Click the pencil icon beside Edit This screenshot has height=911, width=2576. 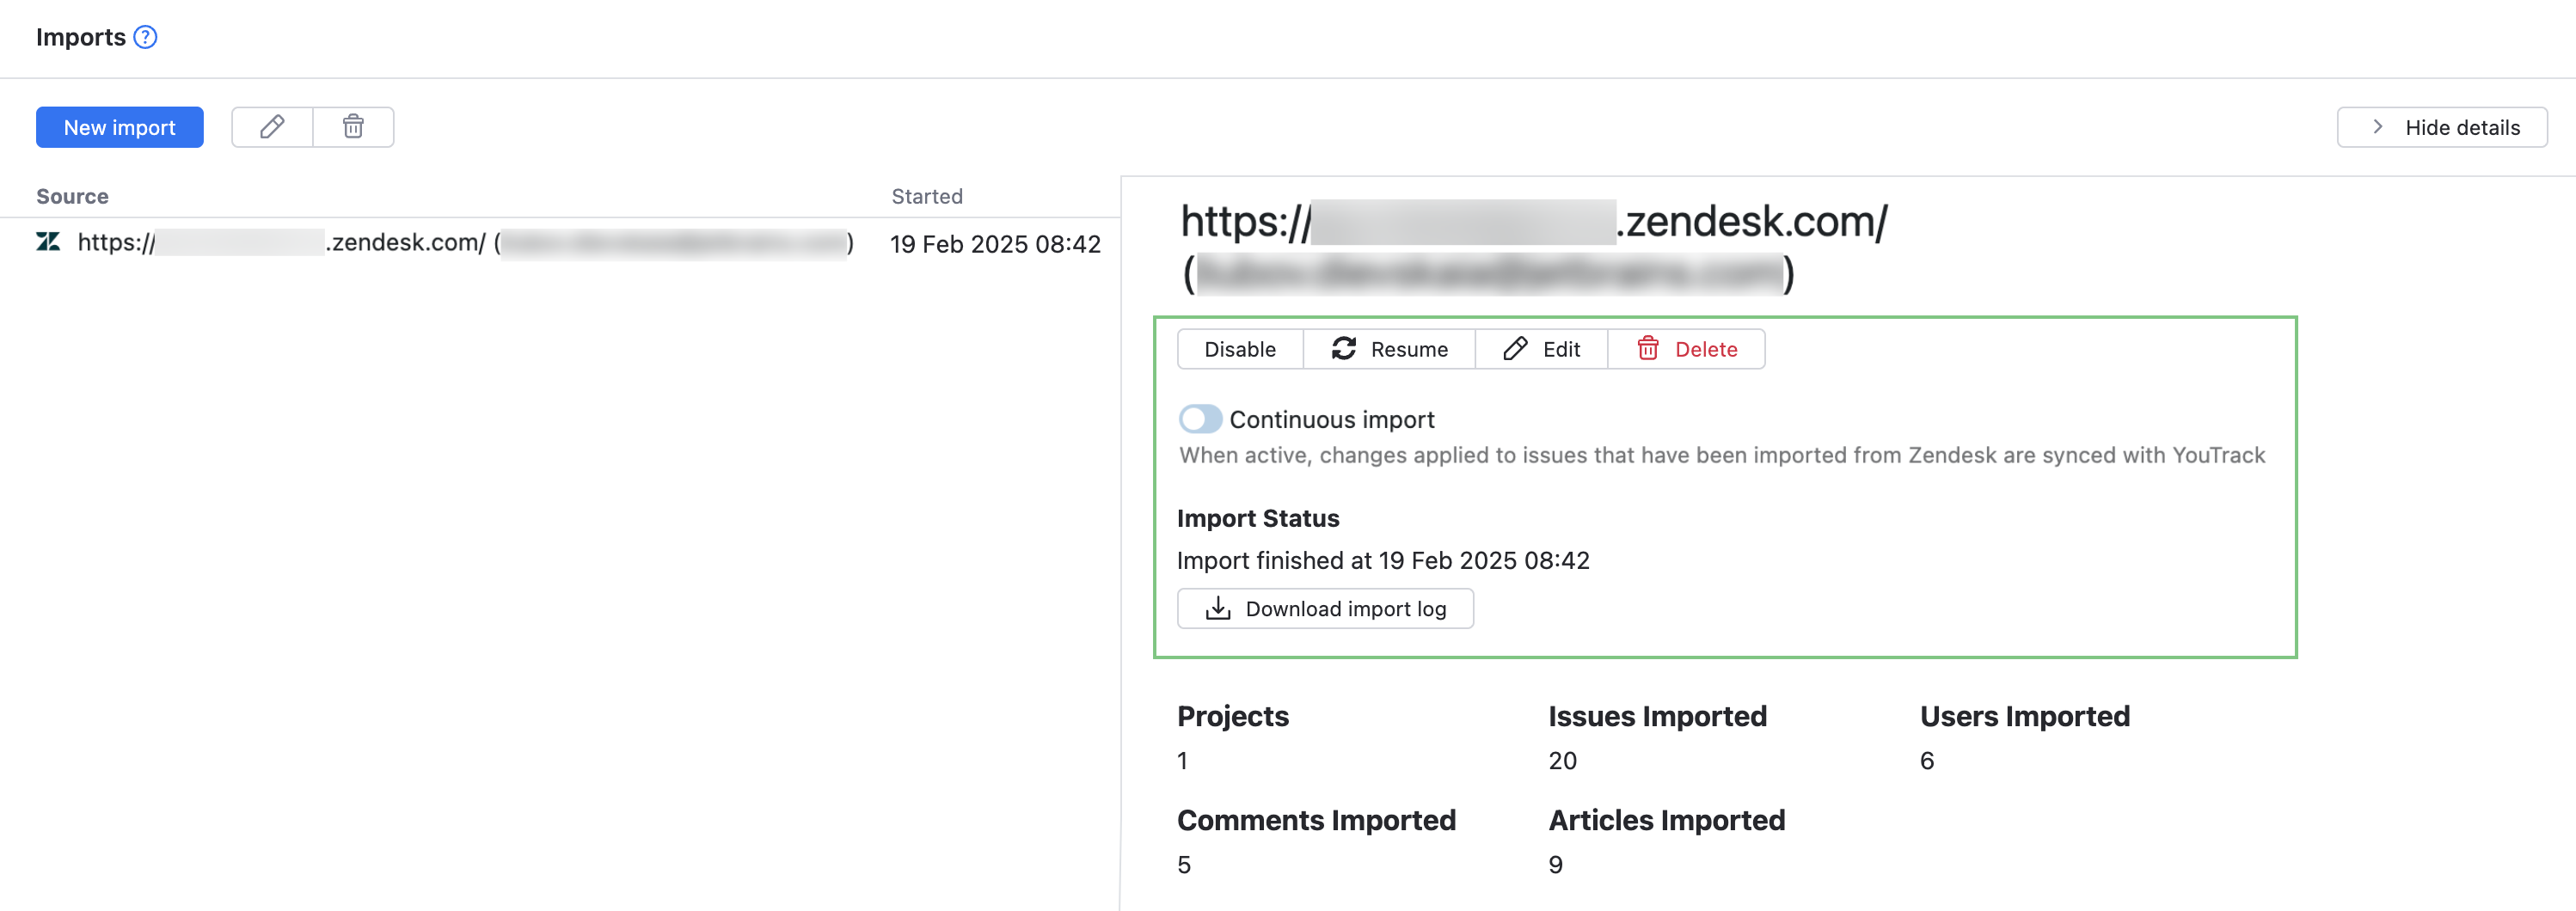tap(1515, 349)
